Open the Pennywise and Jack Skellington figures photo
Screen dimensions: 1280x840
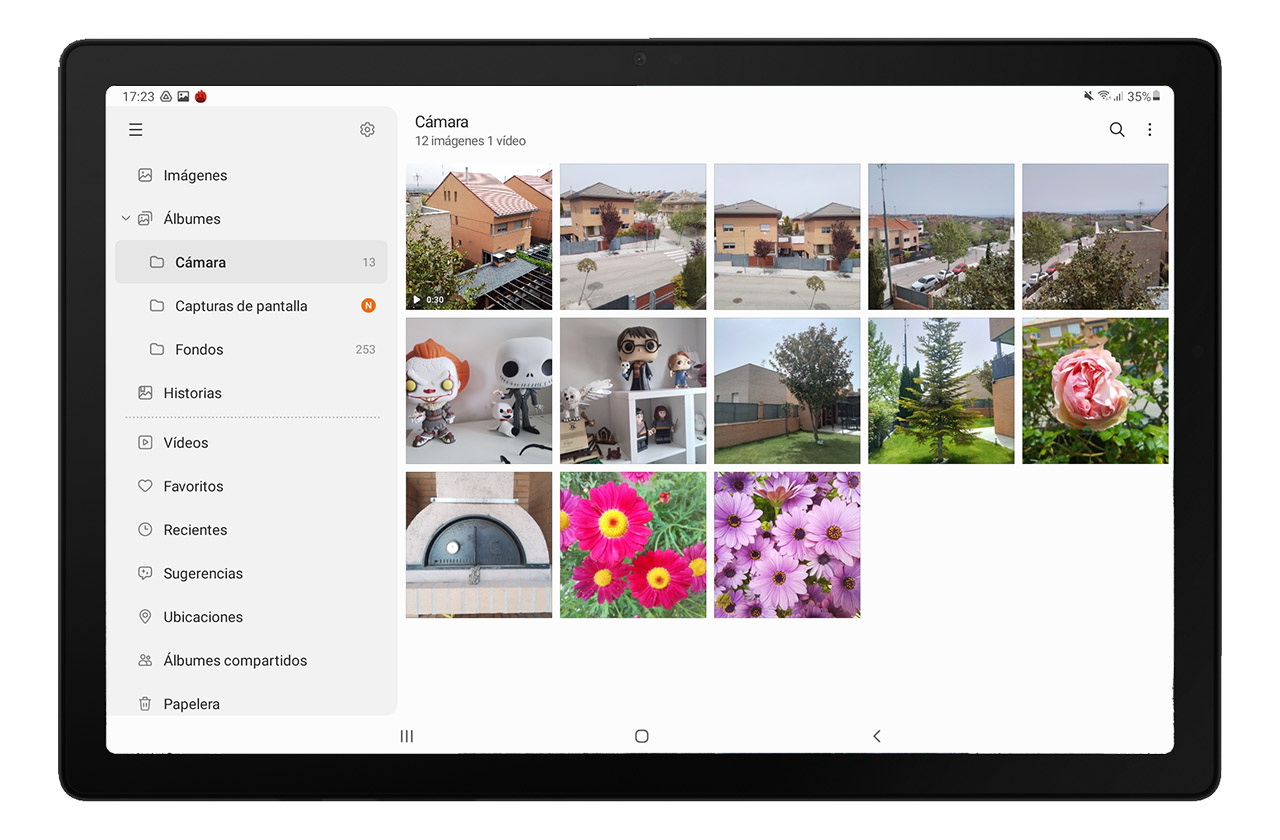[x=479, y=391]
